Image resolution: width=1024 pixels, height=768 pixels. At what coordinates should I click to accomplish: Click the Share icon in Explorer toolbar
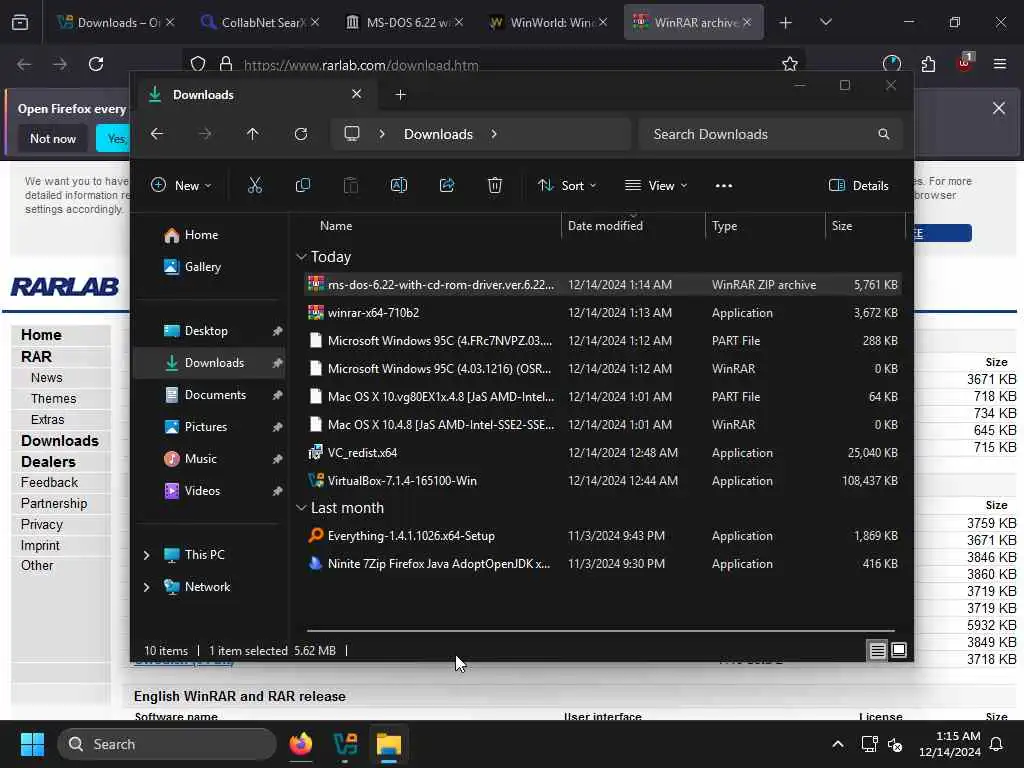point(447,185)
